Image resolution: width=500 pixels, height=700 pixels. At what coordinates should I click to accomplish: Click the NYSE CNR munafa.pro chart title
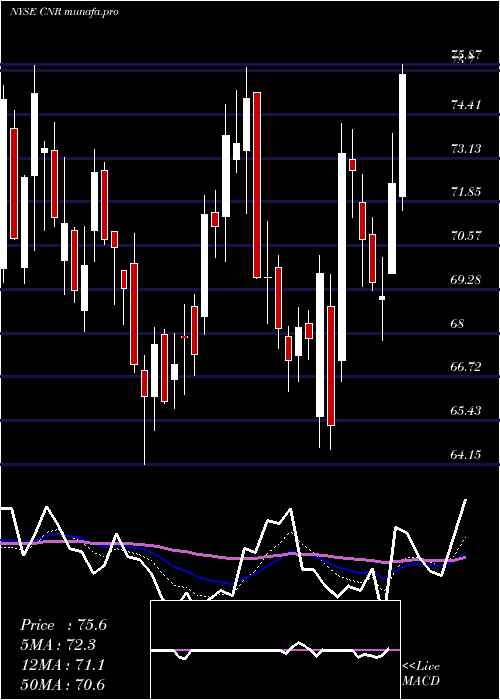(x=64, y=12)
